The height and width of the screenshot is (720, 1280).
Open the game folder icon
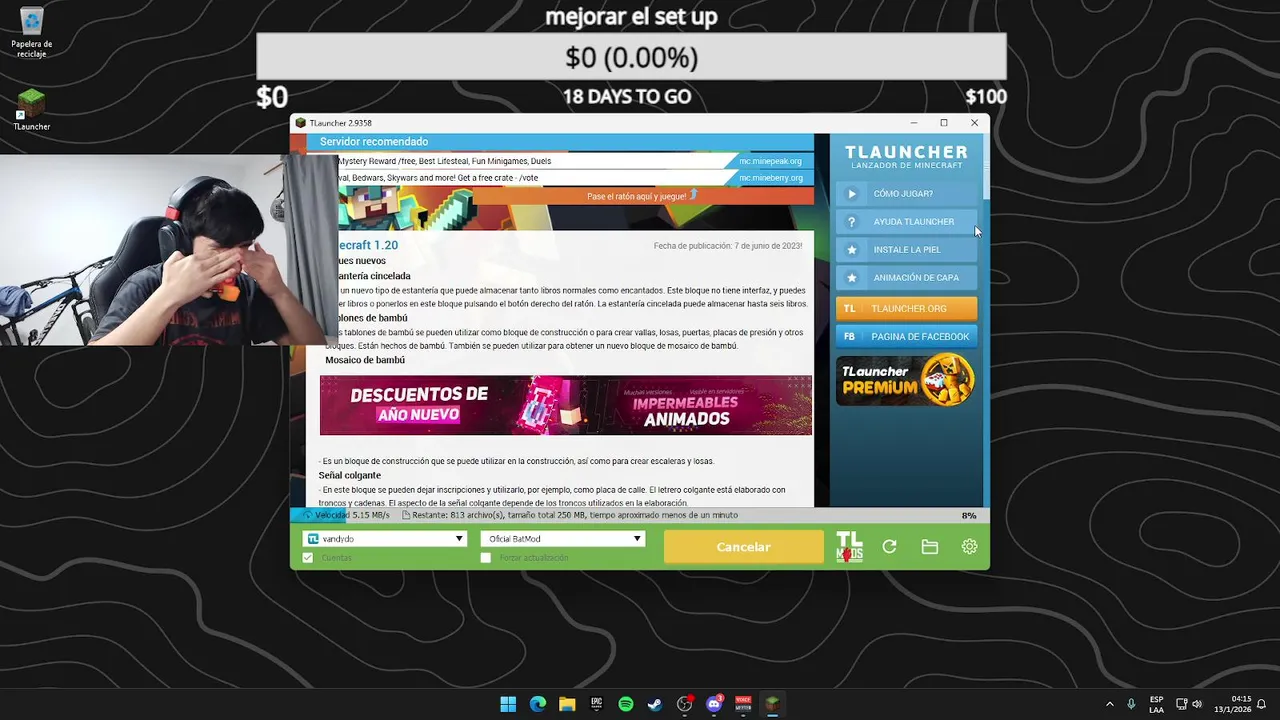(930, 547)
